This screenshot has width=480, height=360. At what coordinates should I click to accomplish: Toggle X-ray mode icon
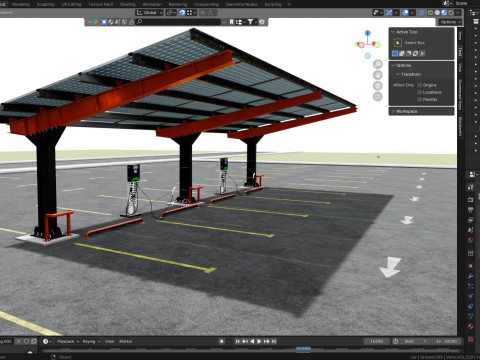pyautogui.click(x=422, y=13)
